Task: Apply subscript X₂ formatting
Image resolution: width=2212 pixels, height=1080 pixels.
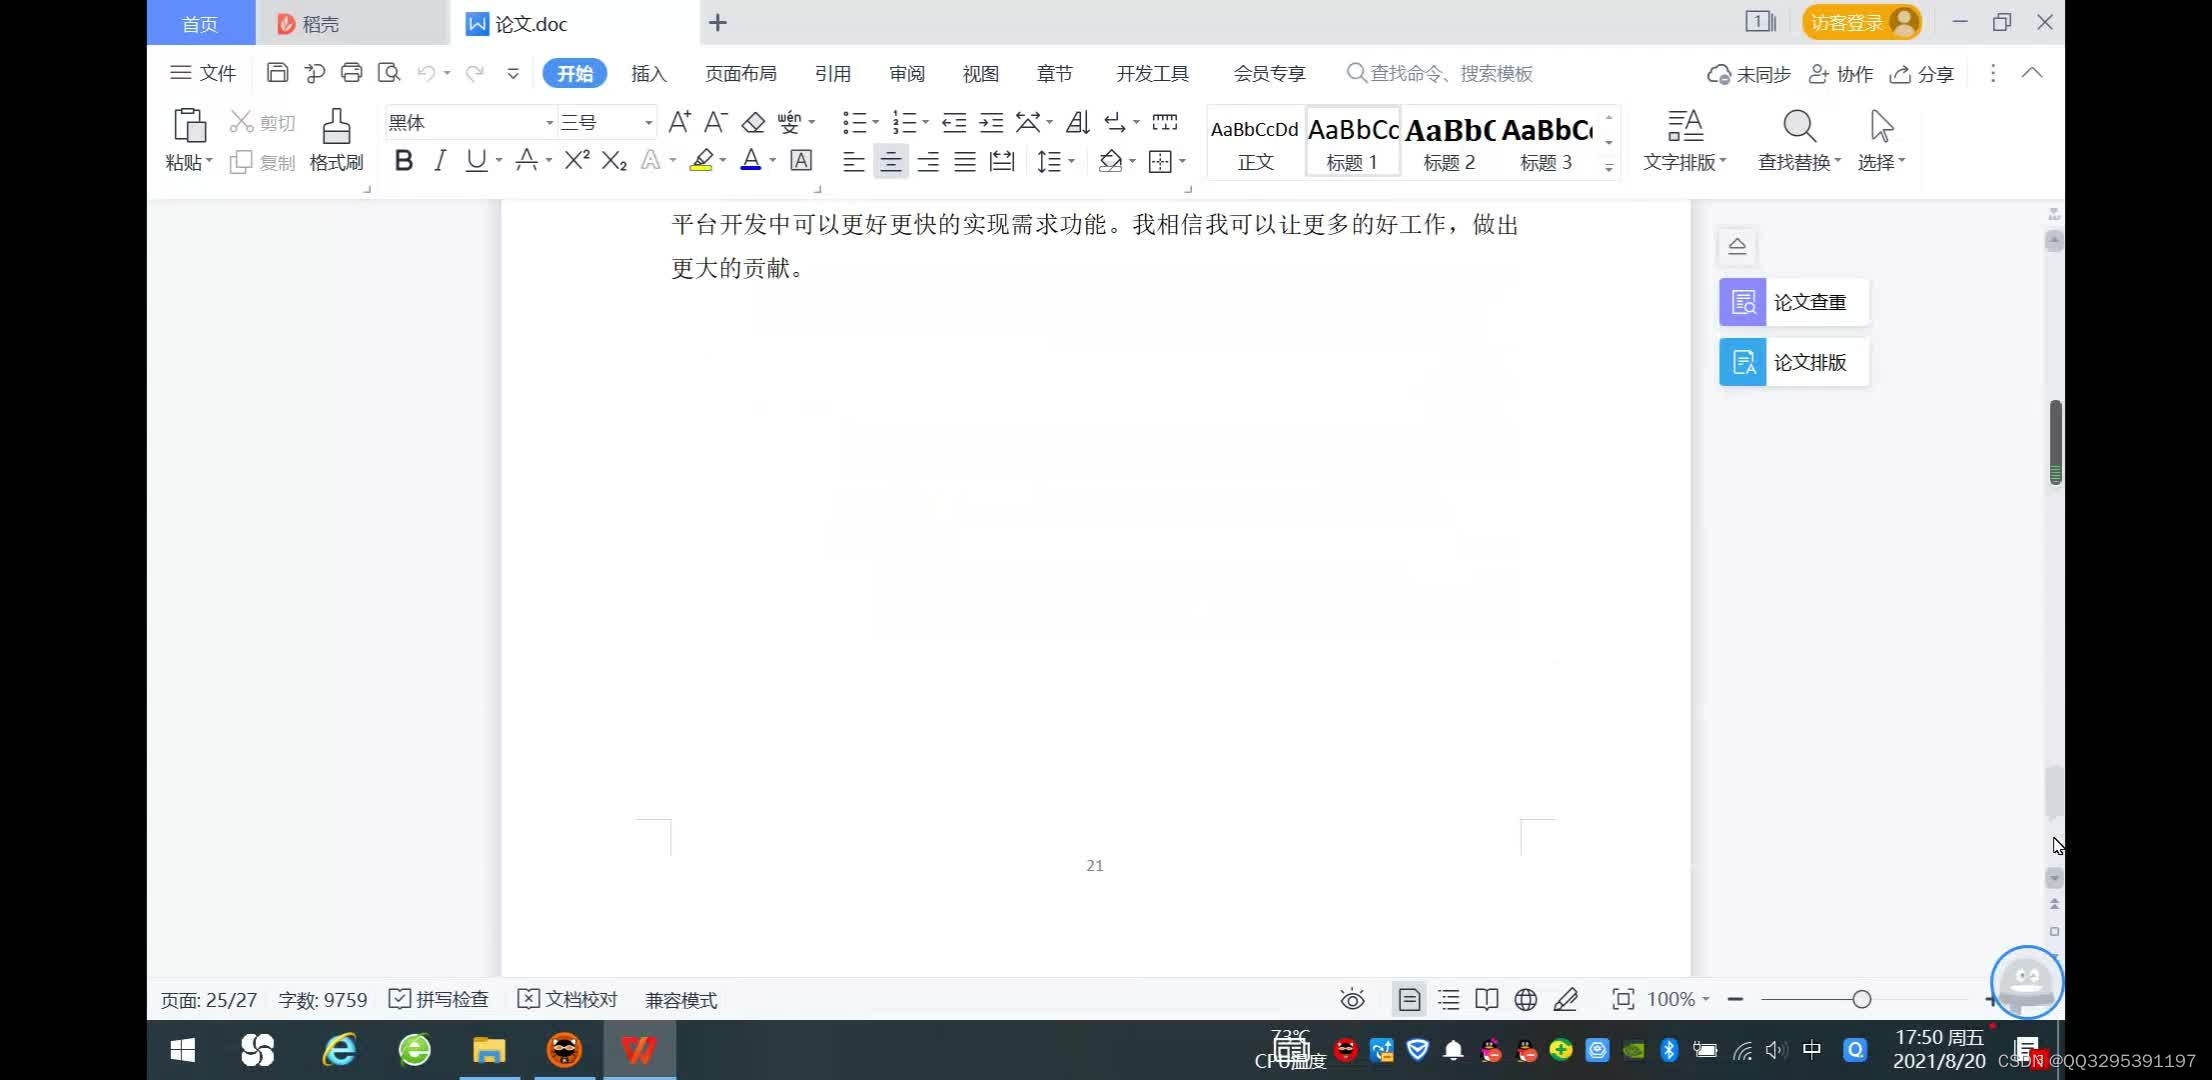Action: coord(614,160)
